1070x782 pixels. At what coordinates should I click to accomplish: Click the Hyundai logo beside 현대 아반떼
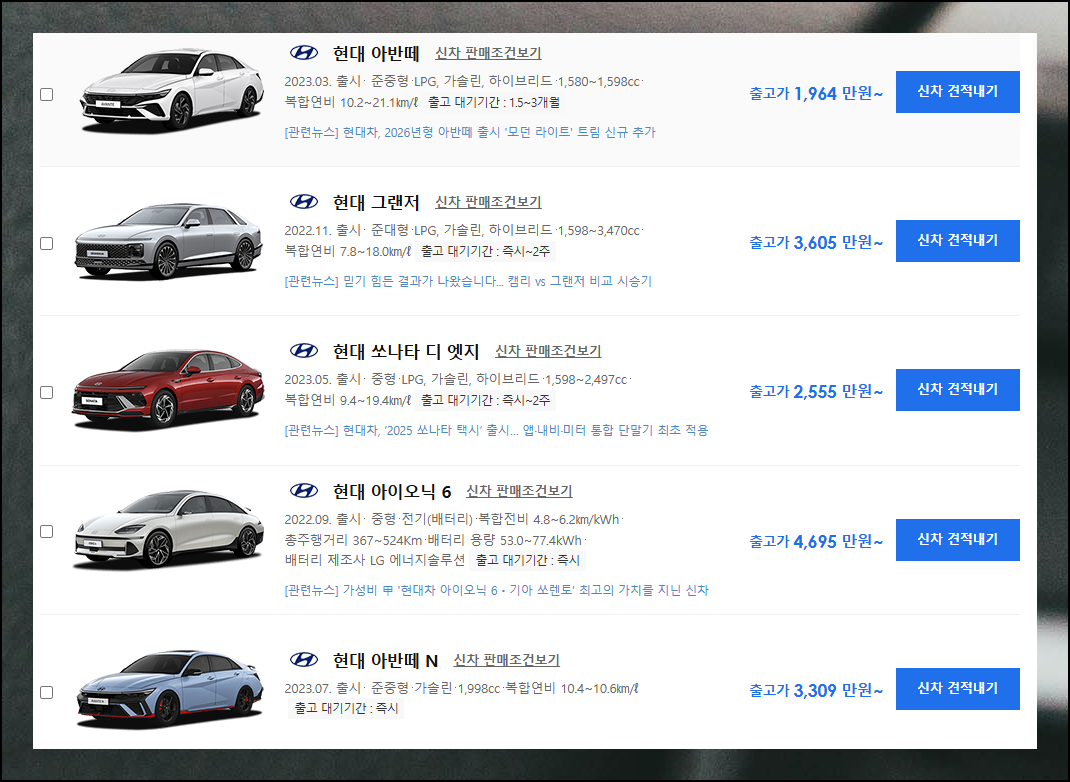304,53
